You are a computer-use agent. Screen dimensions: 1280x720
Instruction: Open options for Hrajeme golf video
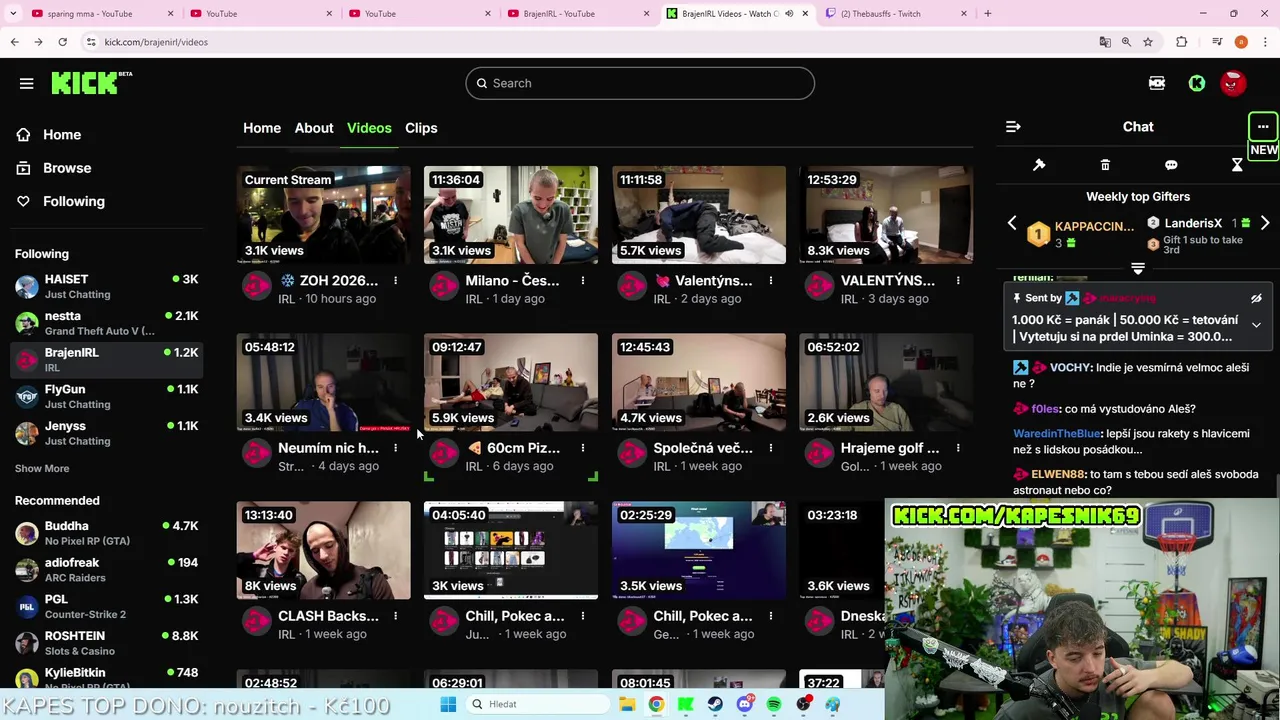tap(958, 448)
